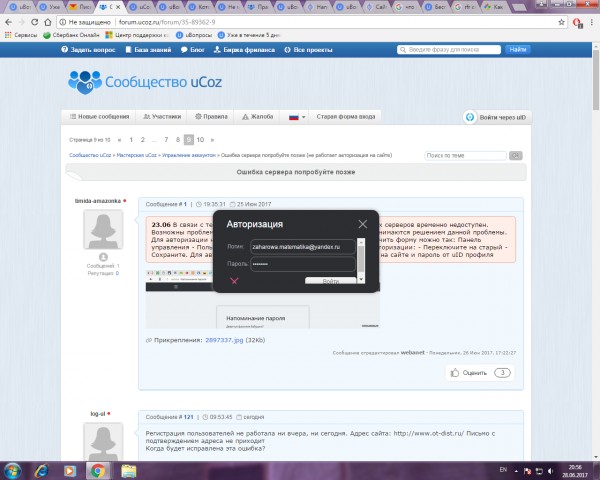Open uВопросы bookmark

pyautogui.click(x=194, y=35)
